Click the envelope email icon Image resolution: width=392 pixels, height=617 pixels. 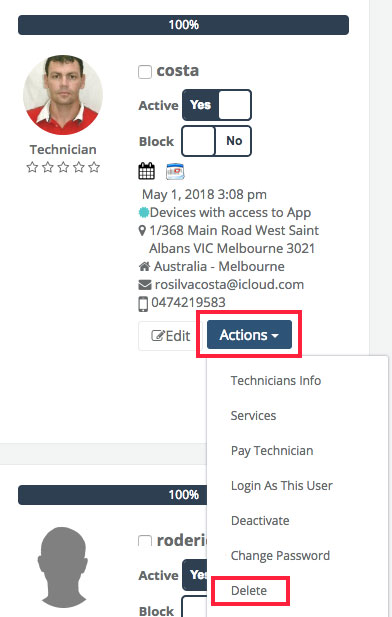tap(144, 284)
